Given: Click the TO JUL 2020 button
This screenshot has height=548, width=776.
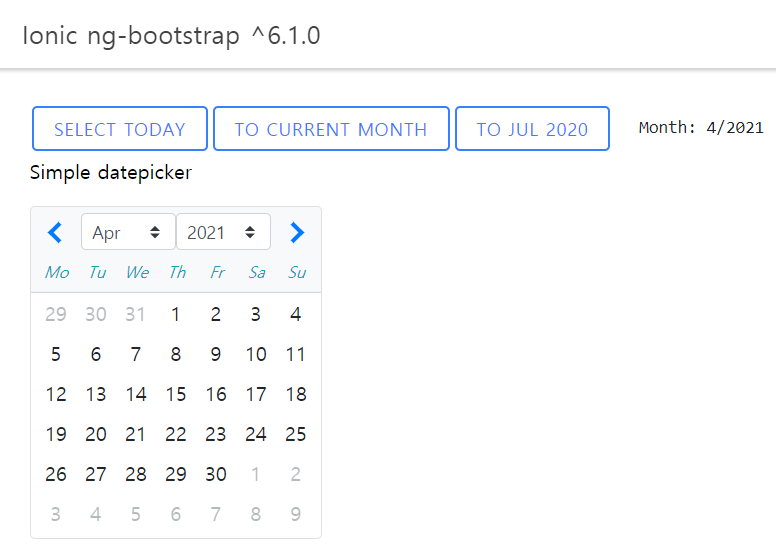Looking at the screenshot, I should pos(532,129).
